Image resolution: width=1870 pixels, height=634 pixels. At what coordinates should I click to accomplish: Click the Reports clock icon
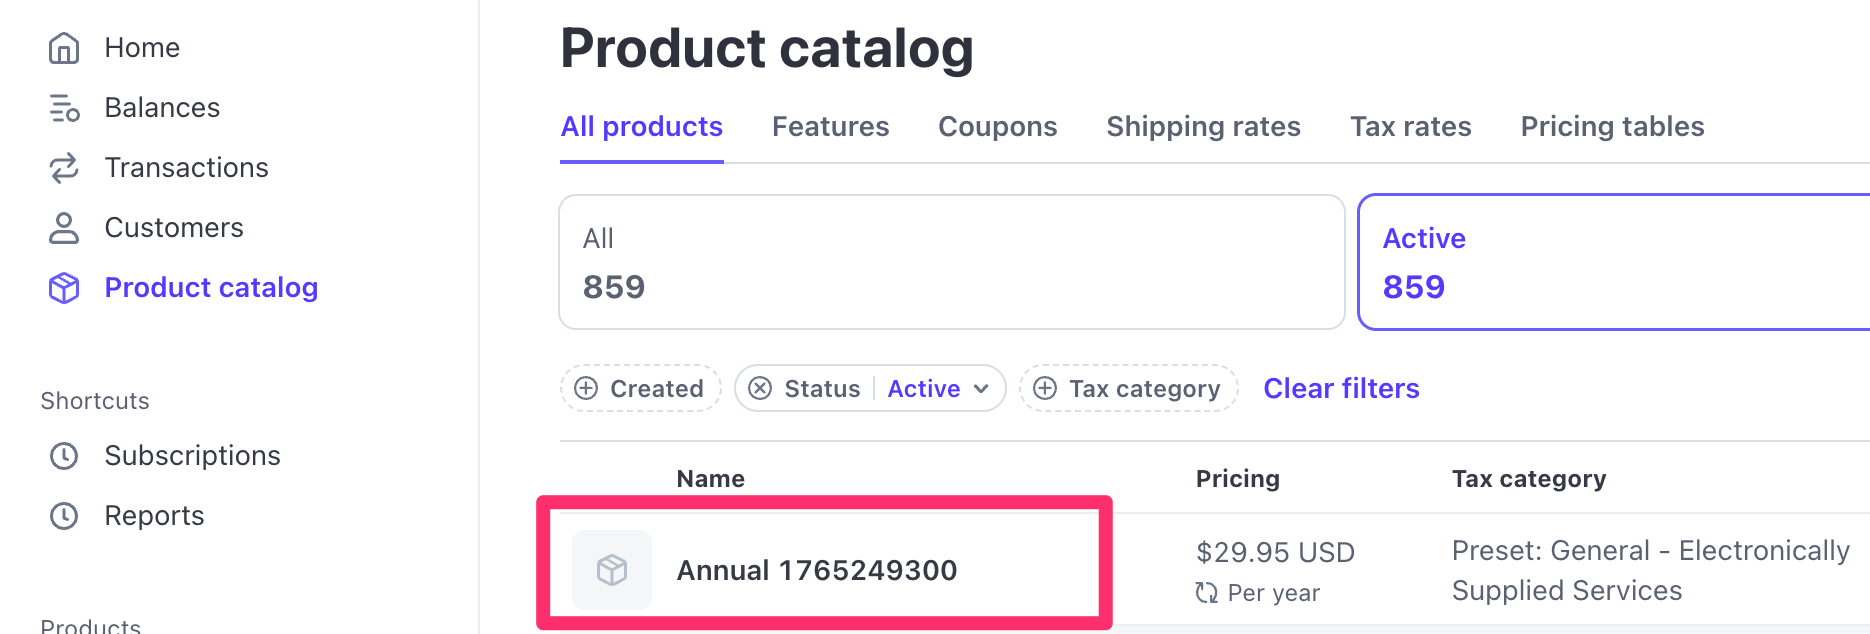tap(64, 516)
